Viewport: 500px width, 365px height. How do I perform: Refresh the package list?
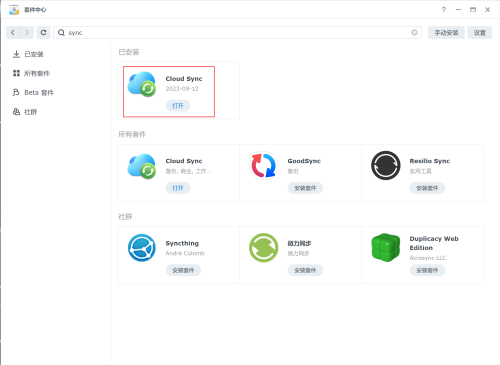43,33
